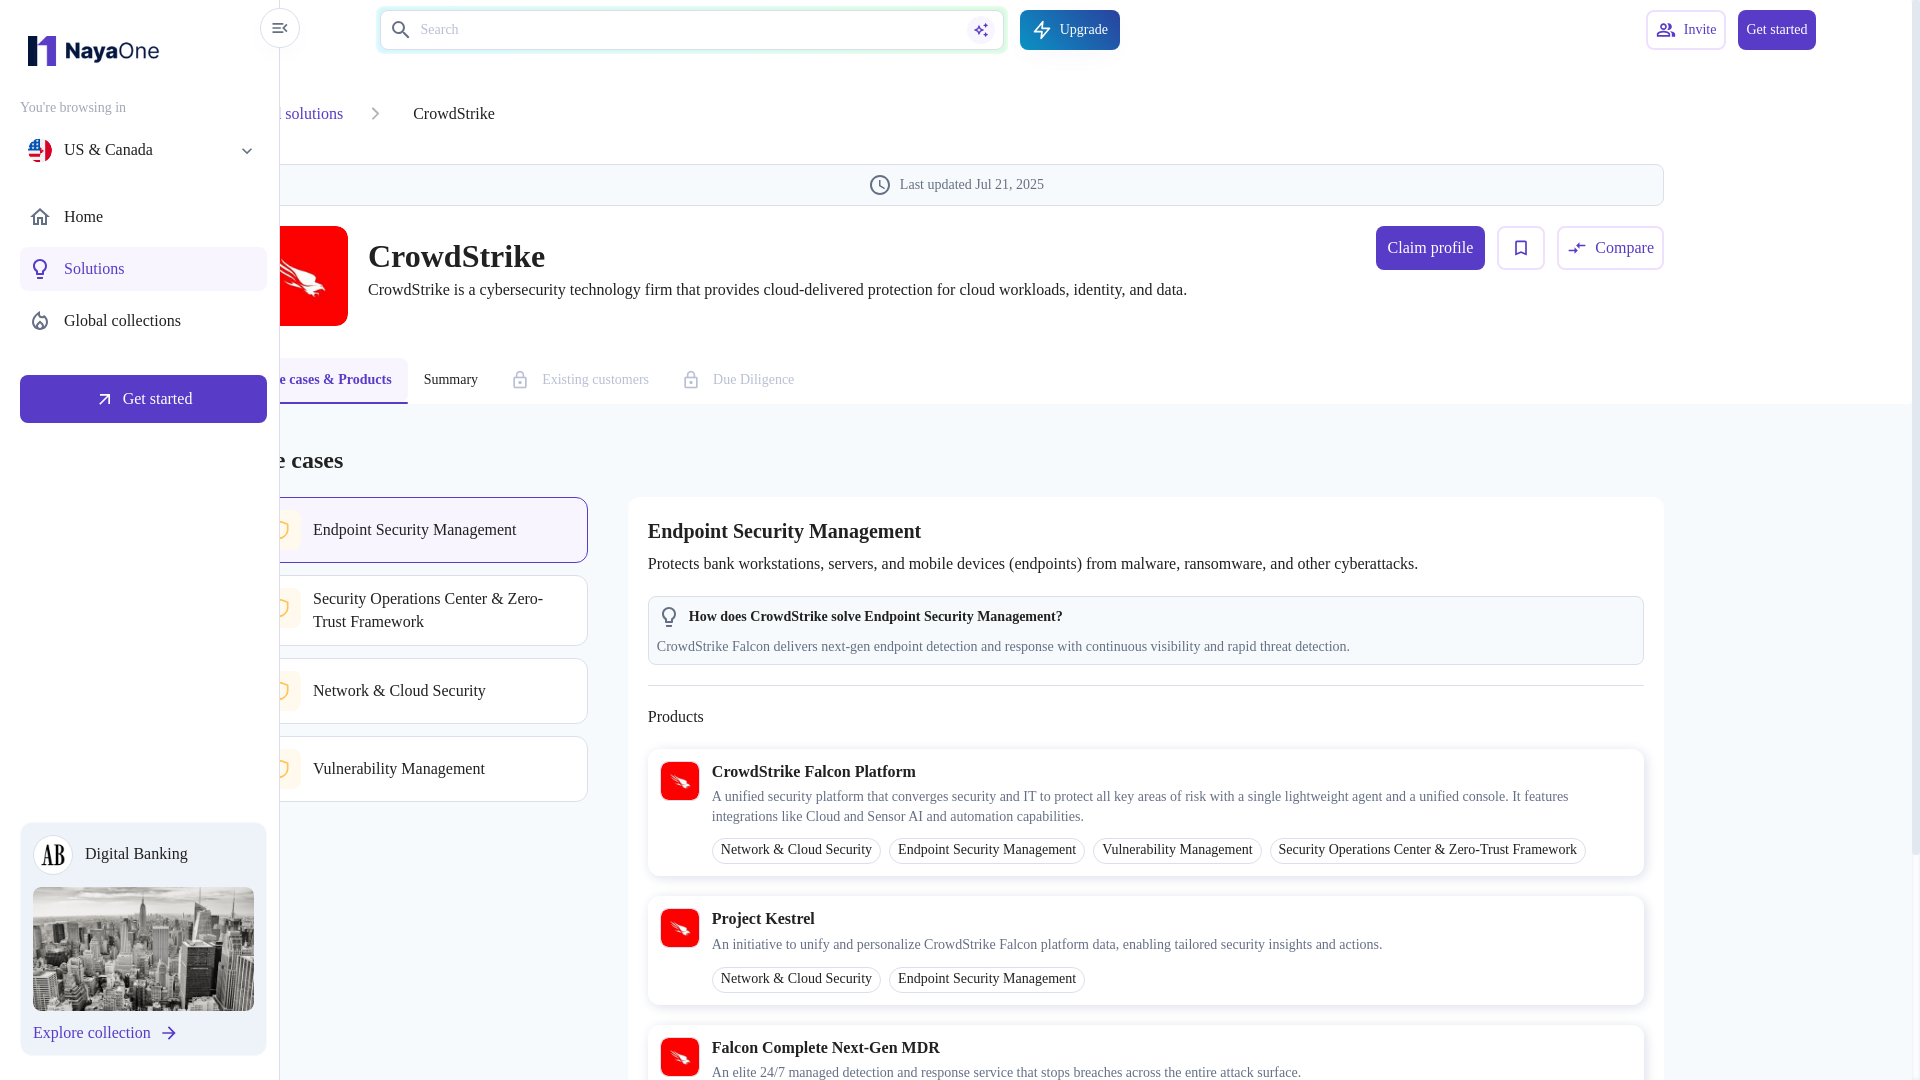The height and width of the screenshot is (1080, 1920).
Task: Click lightbulb icon in how-solve box
Action: (x=669, y=617)
